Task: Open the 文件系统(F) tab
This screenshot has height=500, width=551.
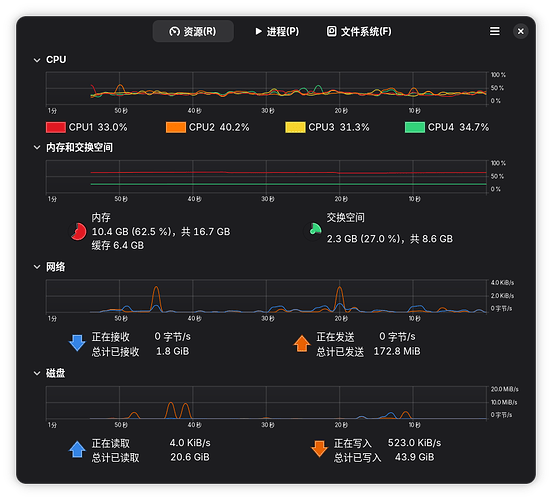Action: tap(359, 31)
